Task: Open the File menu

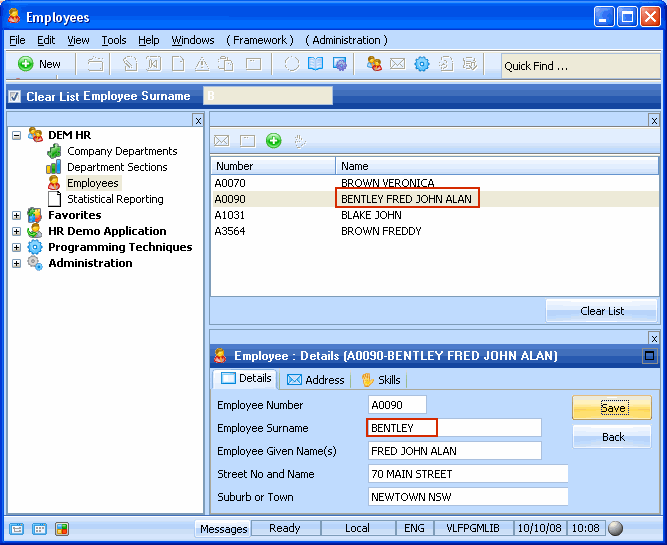Action: (x=17, y=40)
